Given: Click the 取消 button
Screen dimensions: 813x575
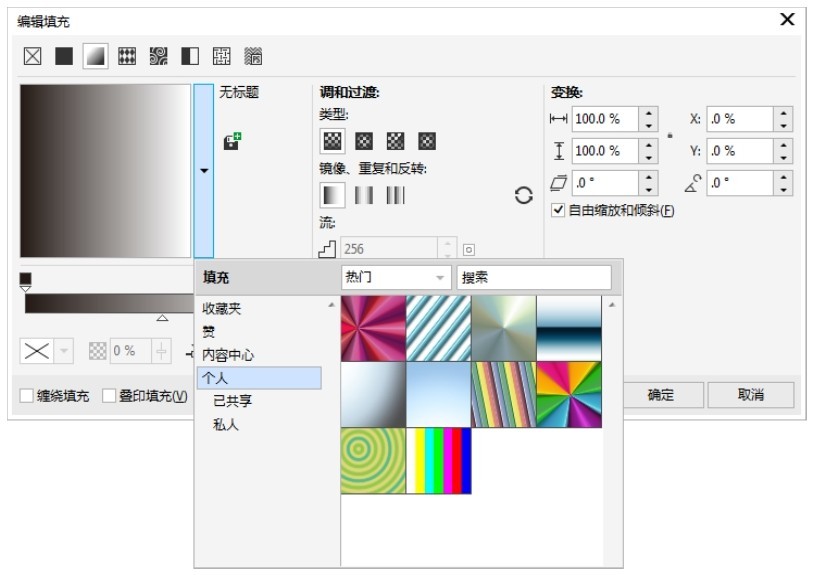Looking at the screenshot, I should pos(751,395).
